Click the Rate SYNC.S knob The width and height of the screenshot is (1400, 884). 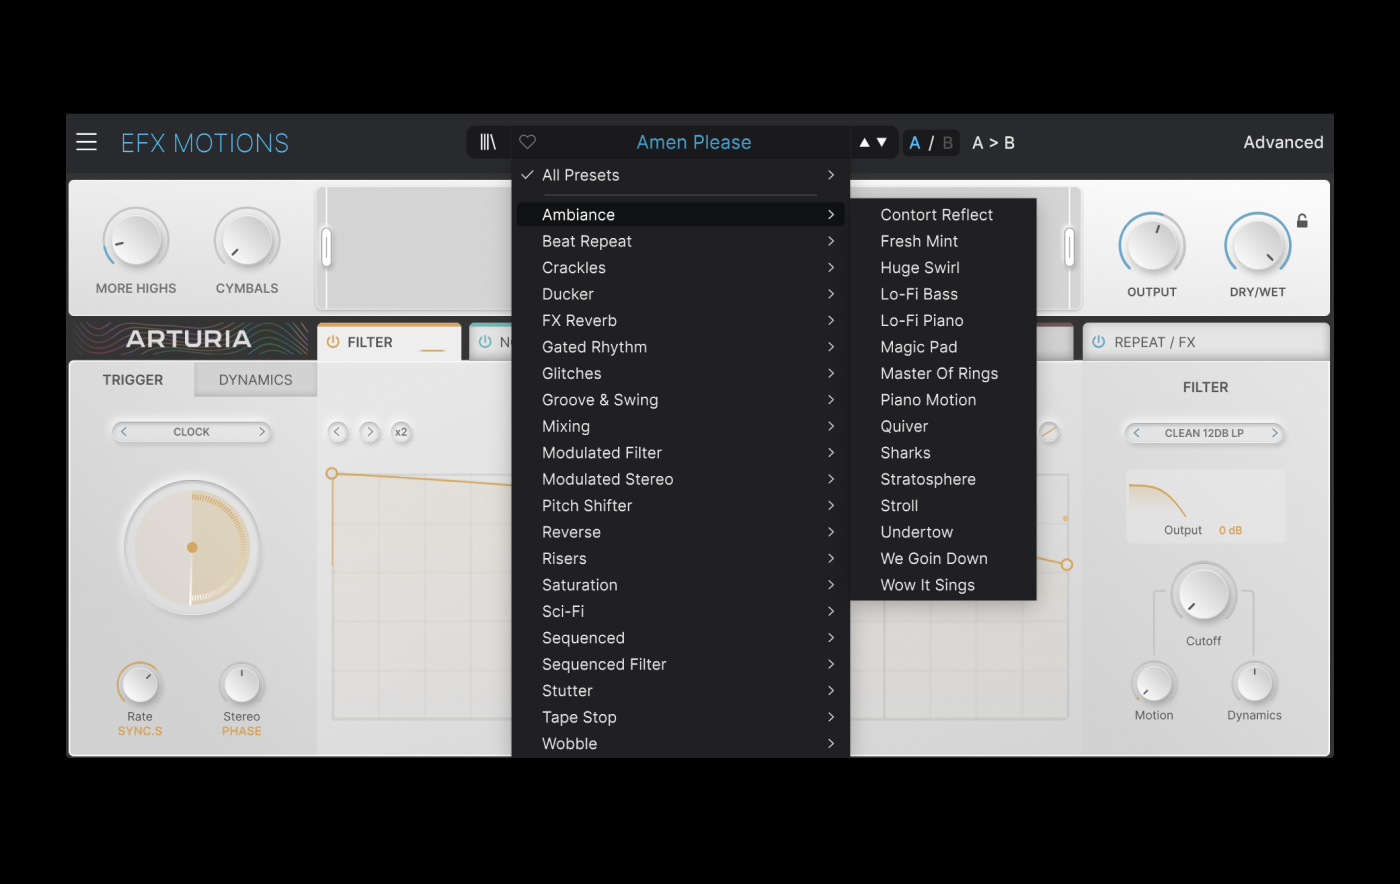(x=140, y=684)
